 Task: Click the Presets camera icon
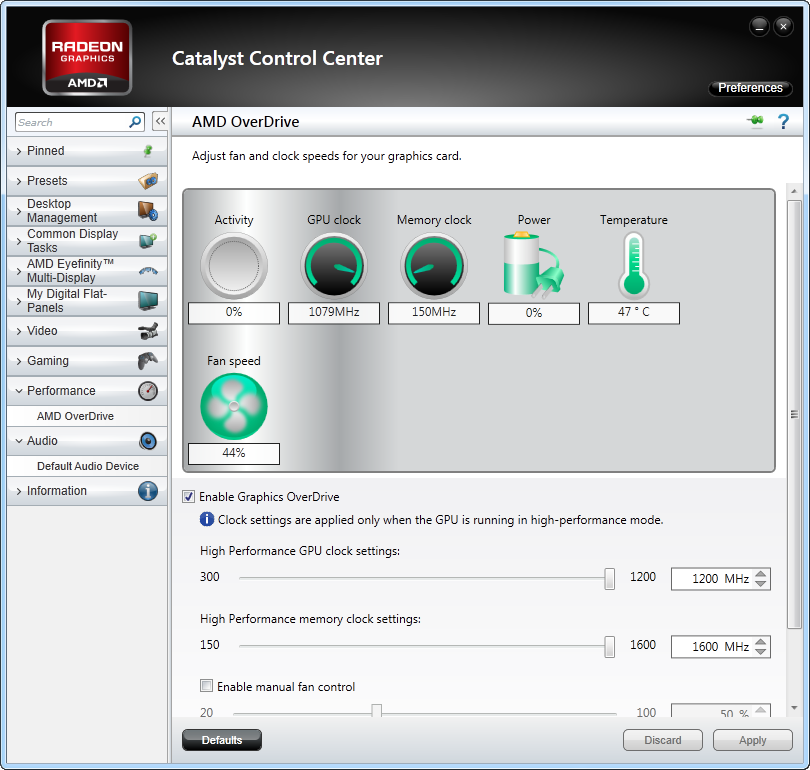(x=148, y=181)
